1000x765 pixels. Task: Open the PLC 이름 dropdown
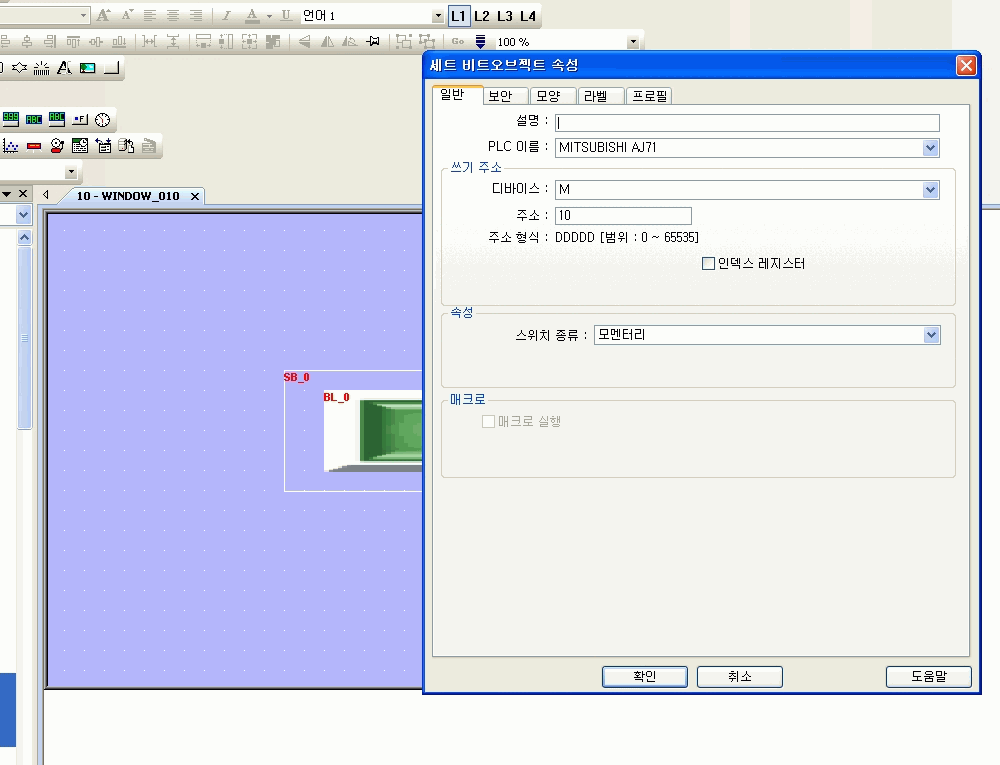(930, 148)
